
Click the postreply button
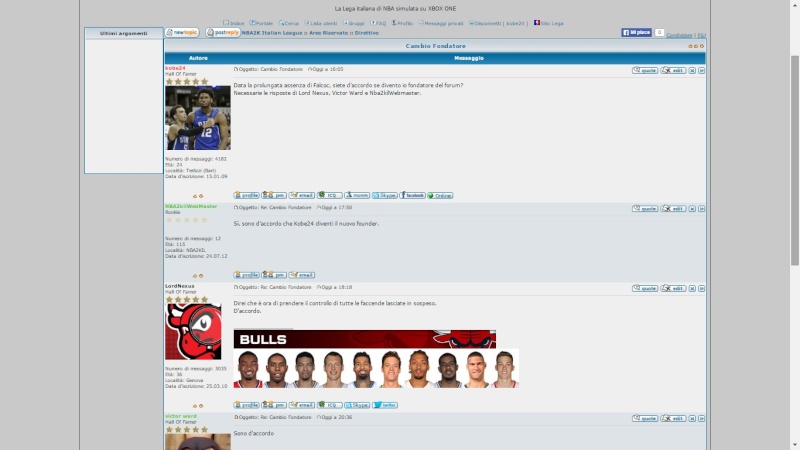pos(223,33)
